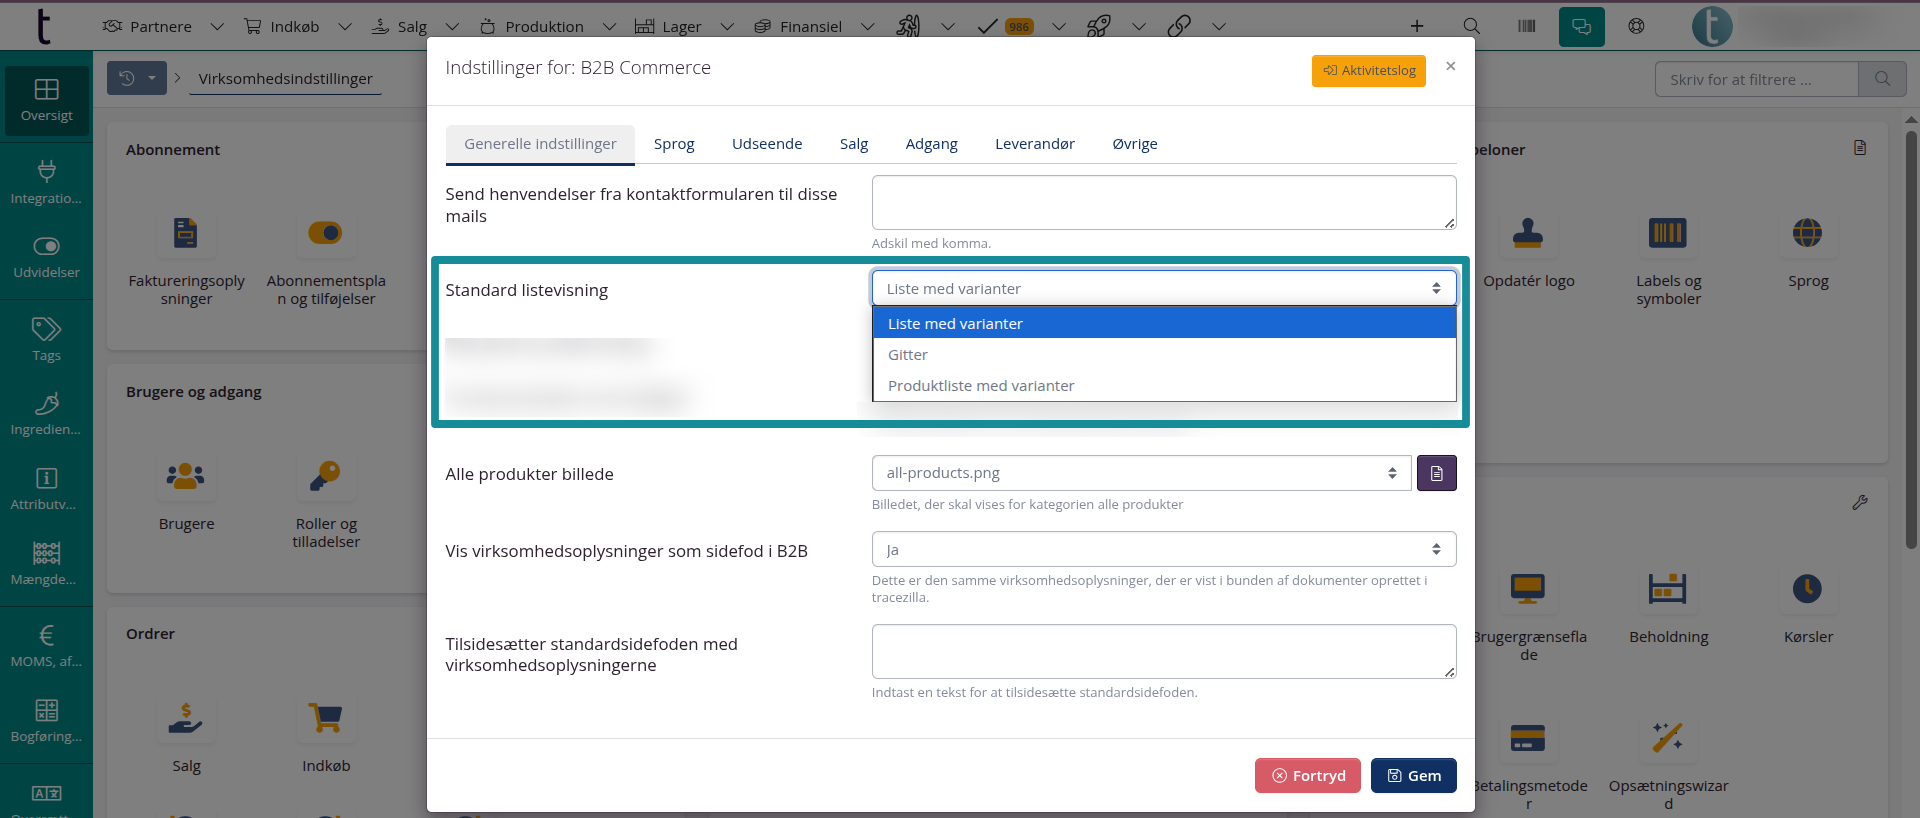Open the Indkøb cart tile
This screenshot has width=1920, height=818.
click(326, 737)
